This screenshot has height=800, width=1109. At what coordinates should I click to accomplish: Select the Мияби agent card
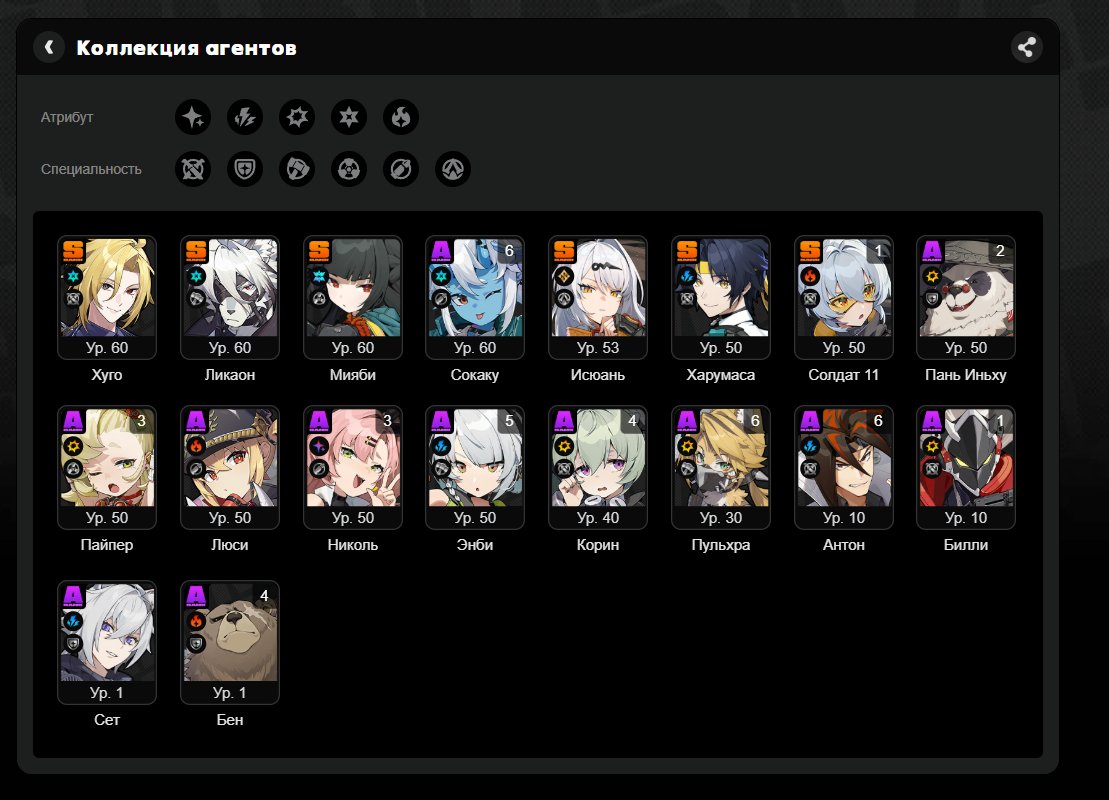point(353,297)
